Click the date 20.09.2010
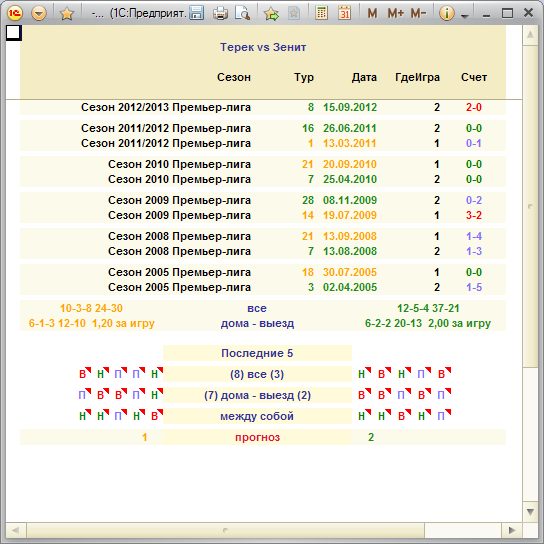Viewport: 544px width, 544px height. pyautogui.click(x=350, y=164)
